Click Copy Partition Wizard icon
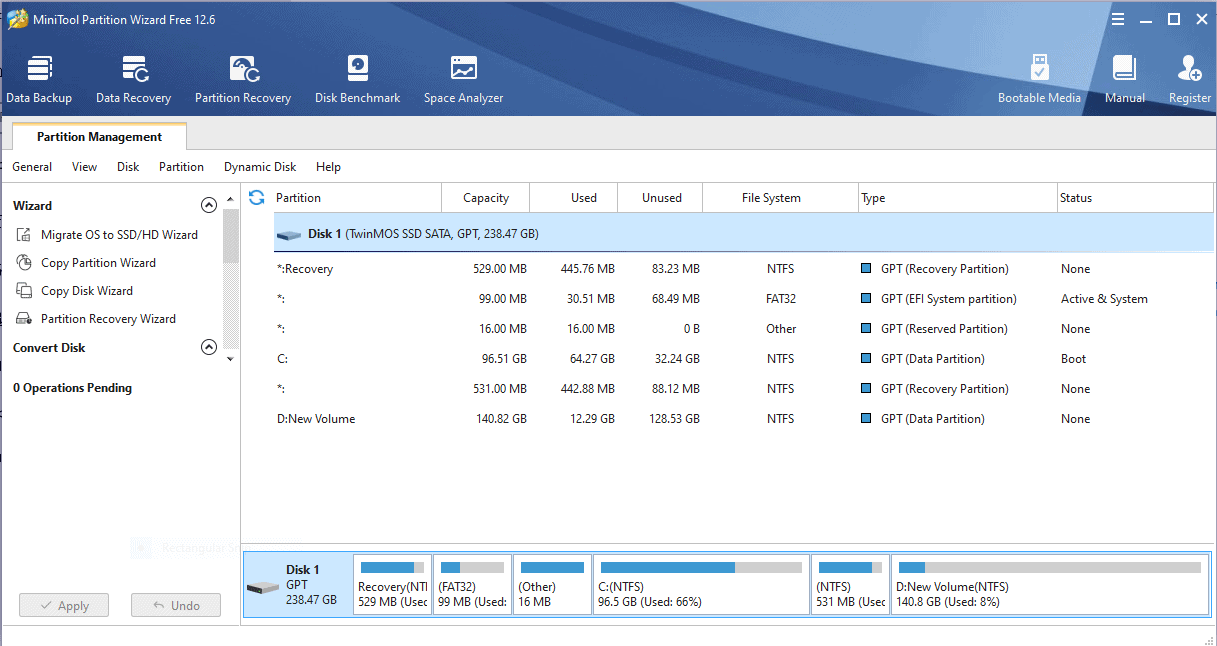The width and height of the screenshot is (1217, 646). 24,263
